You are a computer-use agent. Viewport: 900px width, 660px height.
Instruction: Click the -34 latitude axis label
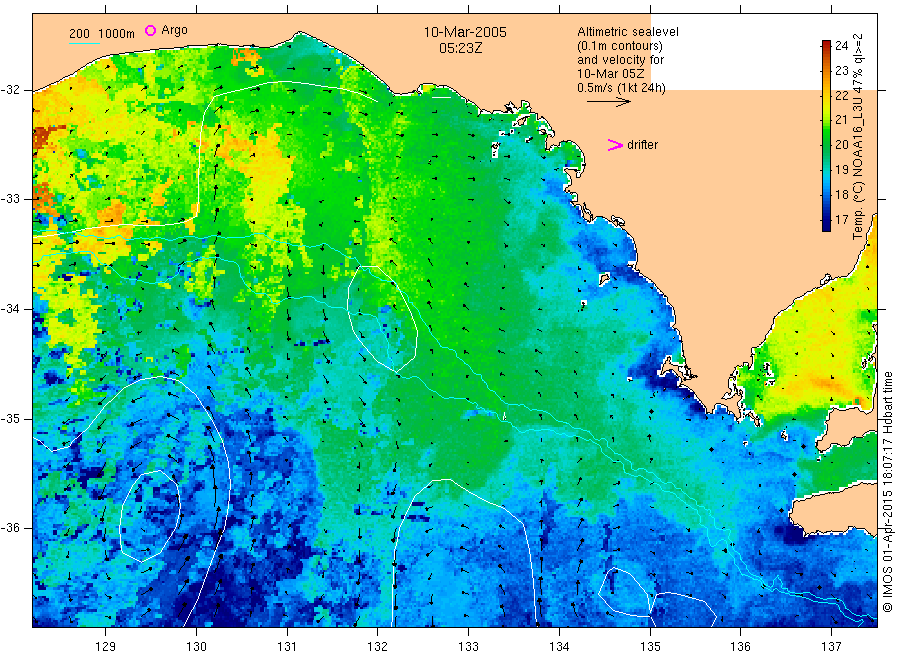[x=11, y=309]
